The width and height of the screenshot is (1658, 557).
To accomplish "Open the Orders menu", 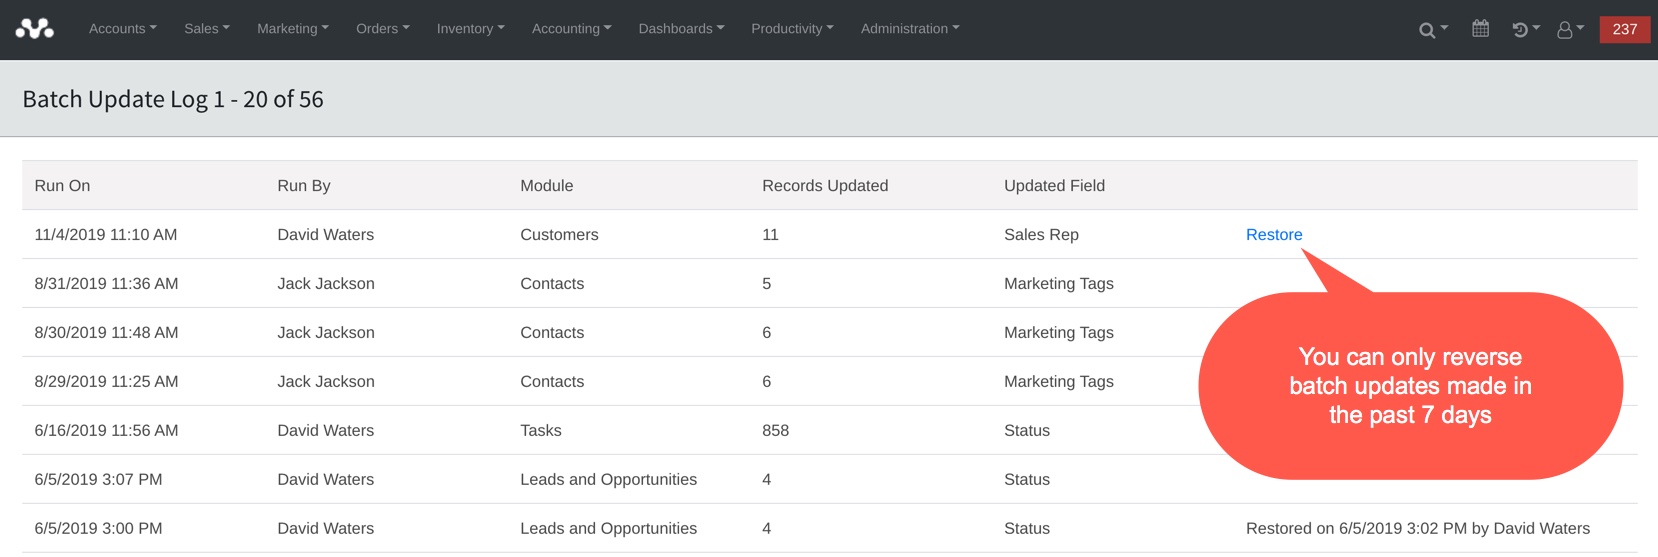I will pos(383,29).
